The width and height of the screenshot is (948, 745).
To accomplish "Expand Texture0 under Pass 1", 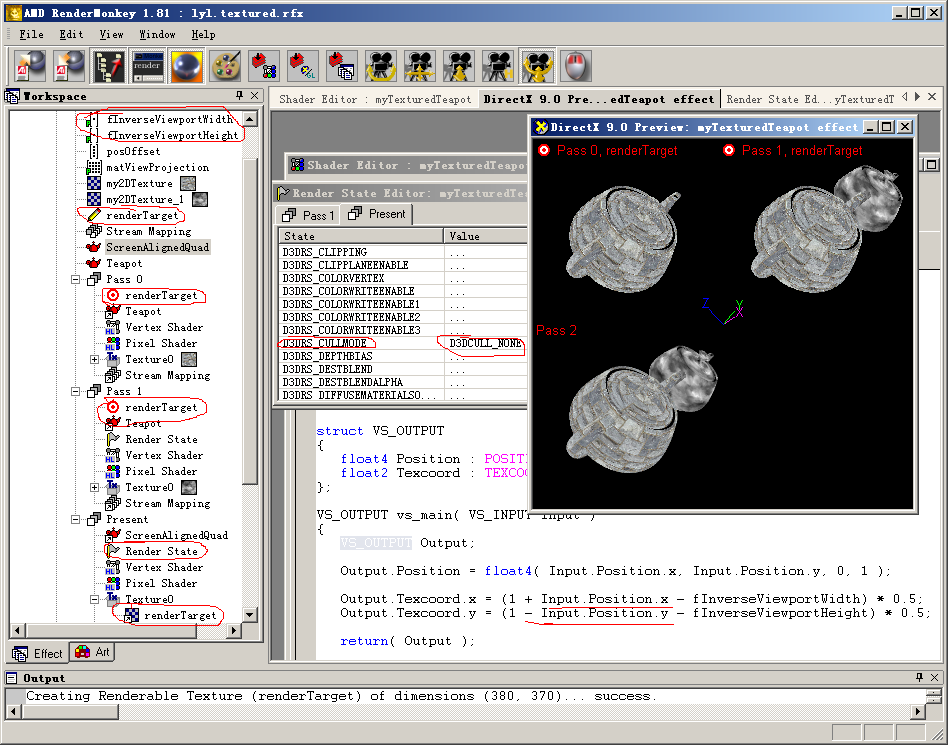I will 94,487.
